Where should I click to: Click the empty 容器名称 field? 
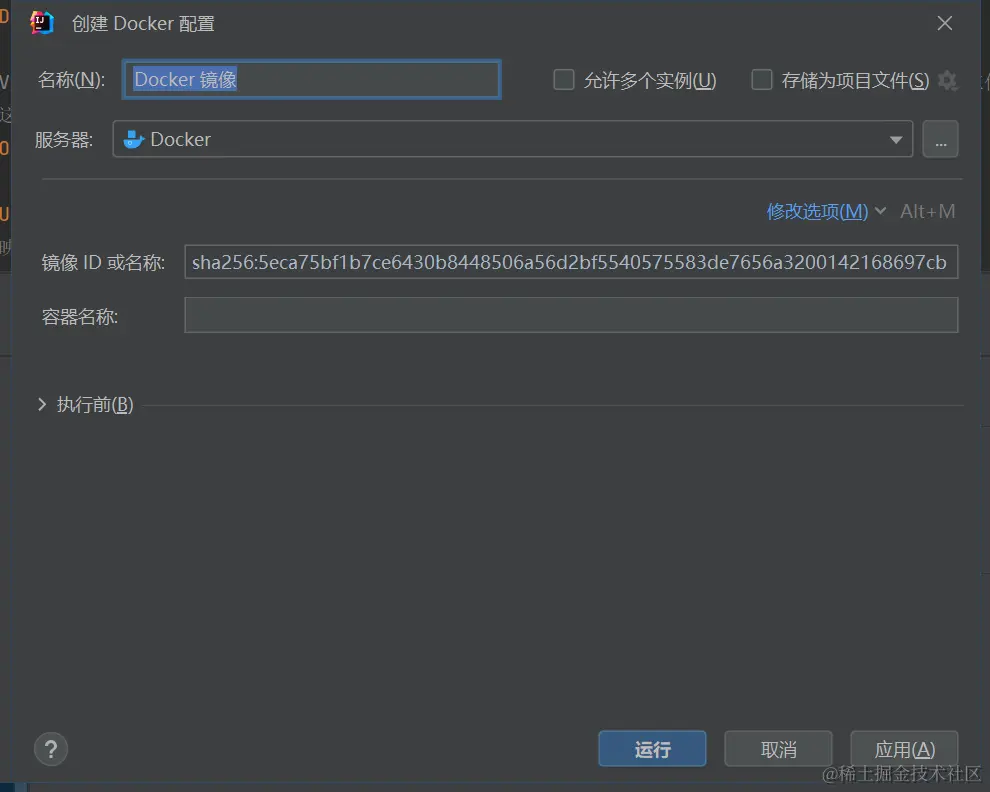(571, 315)
